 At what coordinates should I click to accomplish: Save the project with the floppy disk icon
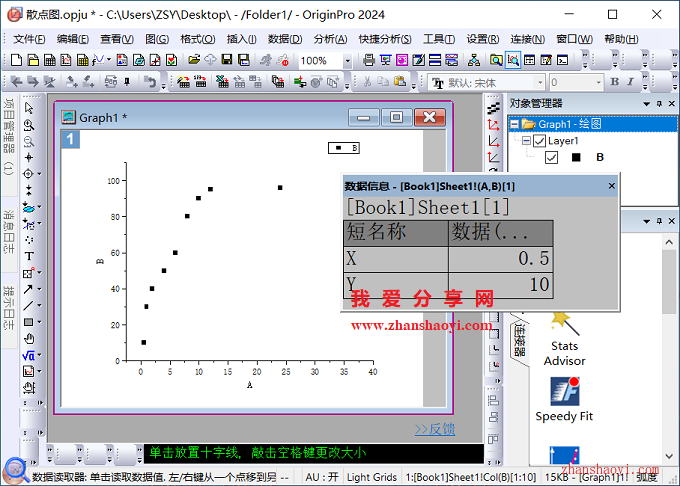[x=227, y=60]
